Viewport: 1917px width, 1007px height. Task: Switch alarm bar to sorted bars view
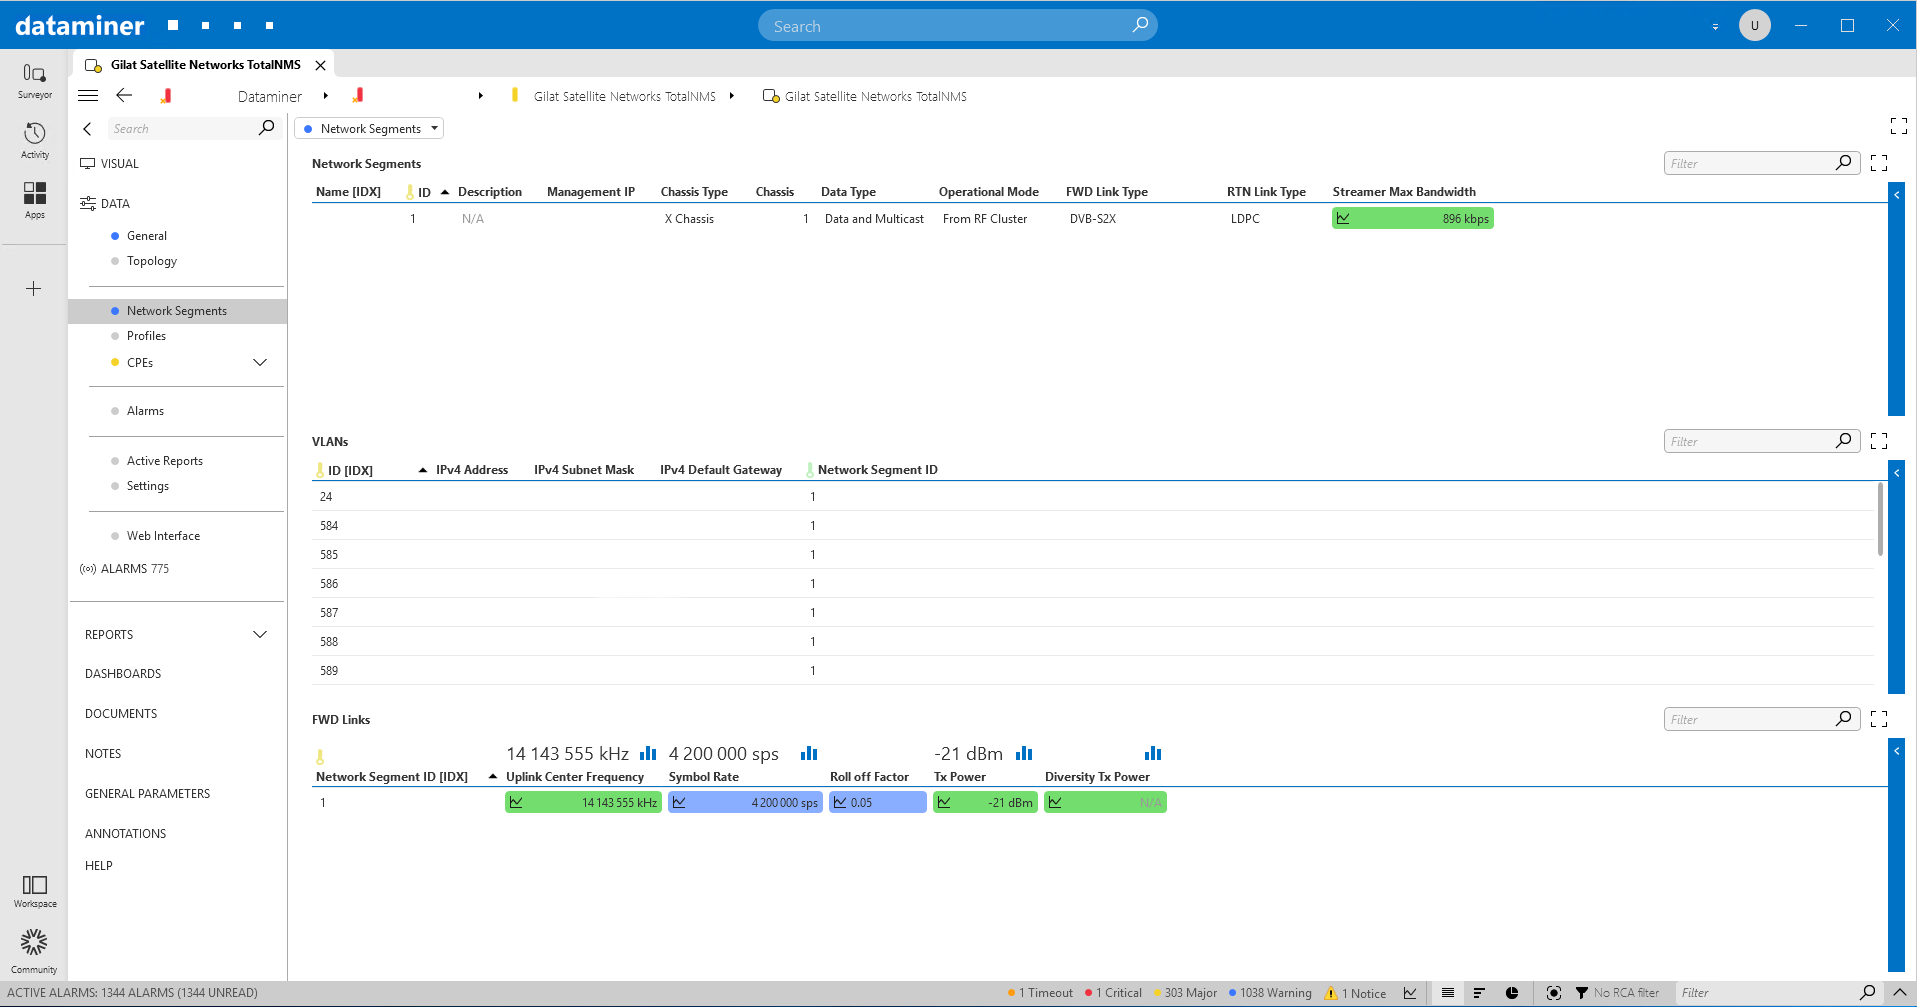tap(1479, 993)
